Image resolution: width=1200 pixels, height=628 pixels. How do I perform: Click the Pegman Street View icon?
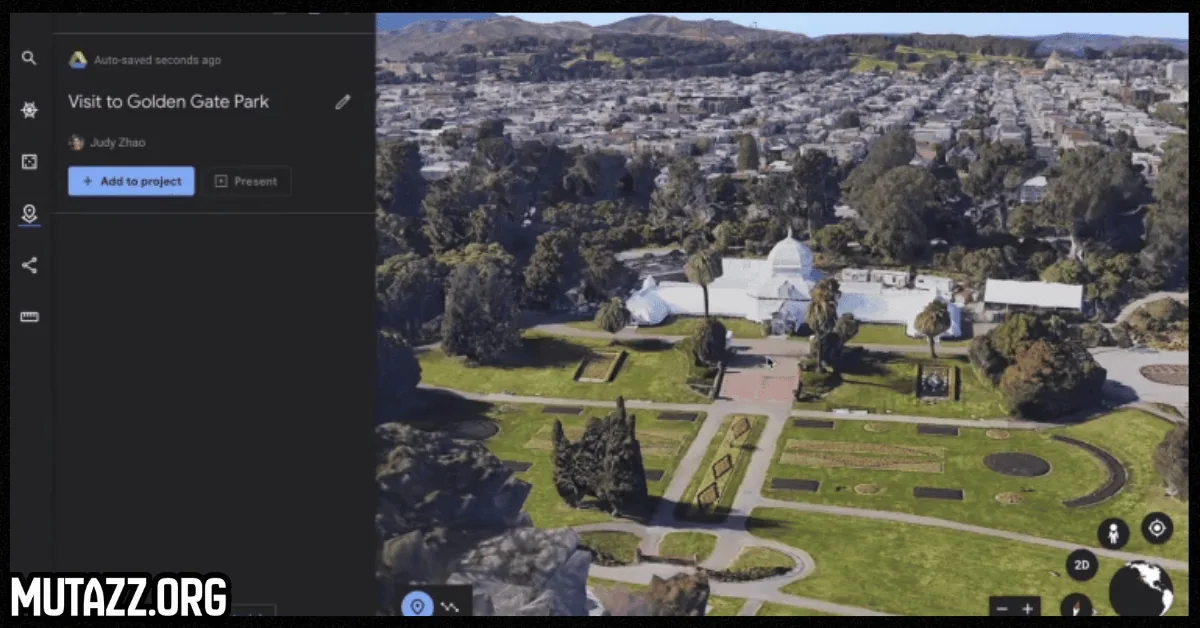point(1112,533)
